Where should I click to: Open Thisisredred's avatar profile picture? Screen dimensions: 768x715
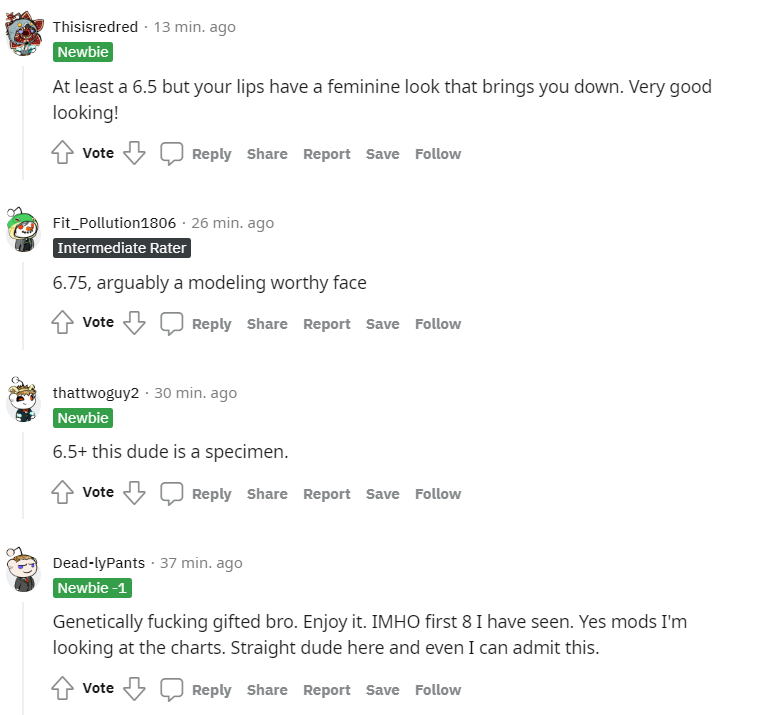(24, 33)
